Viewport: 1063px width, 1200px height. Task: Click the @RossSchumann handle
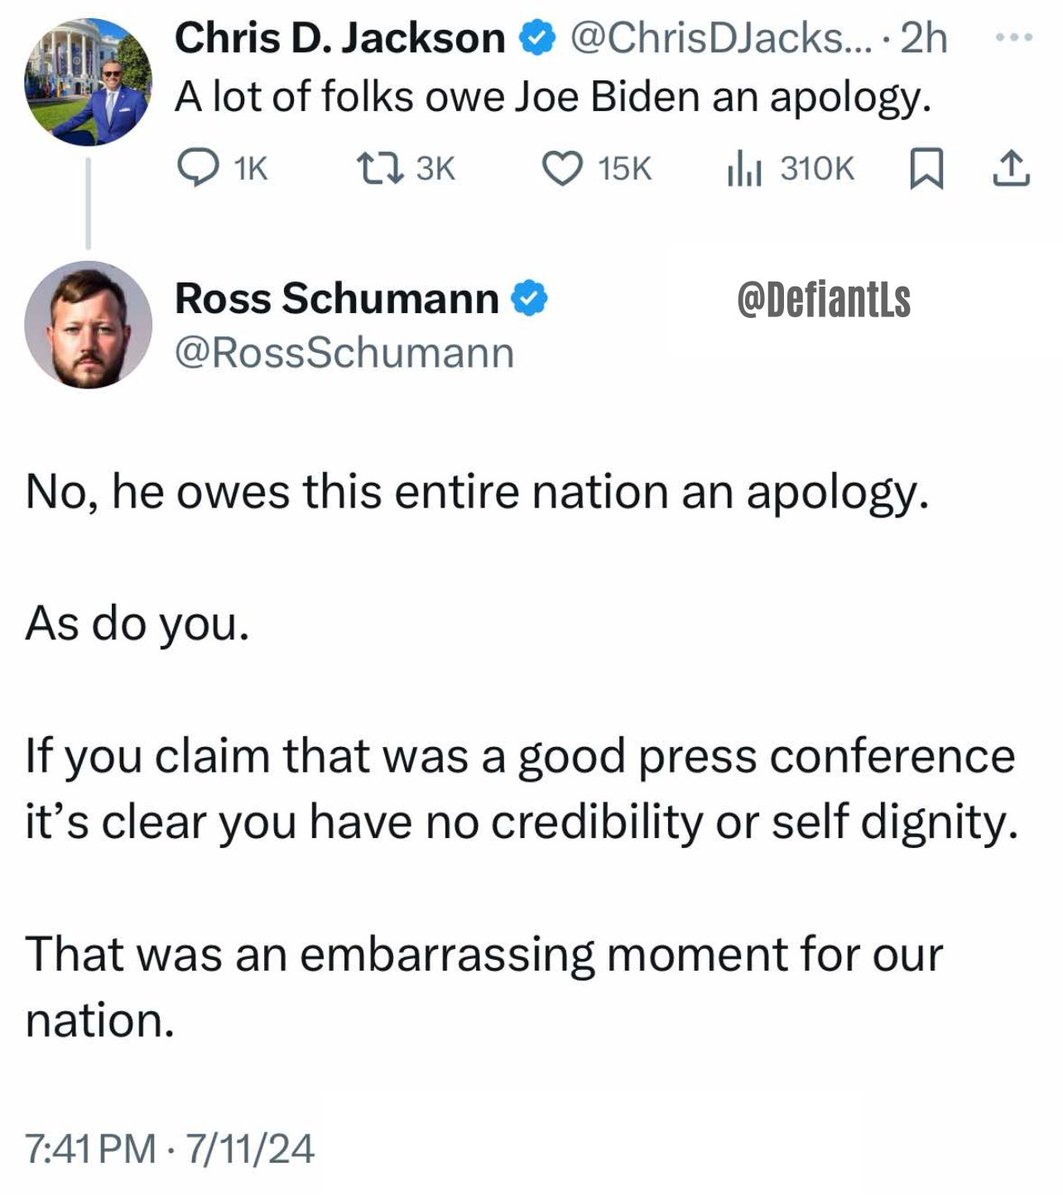(345, 352)
